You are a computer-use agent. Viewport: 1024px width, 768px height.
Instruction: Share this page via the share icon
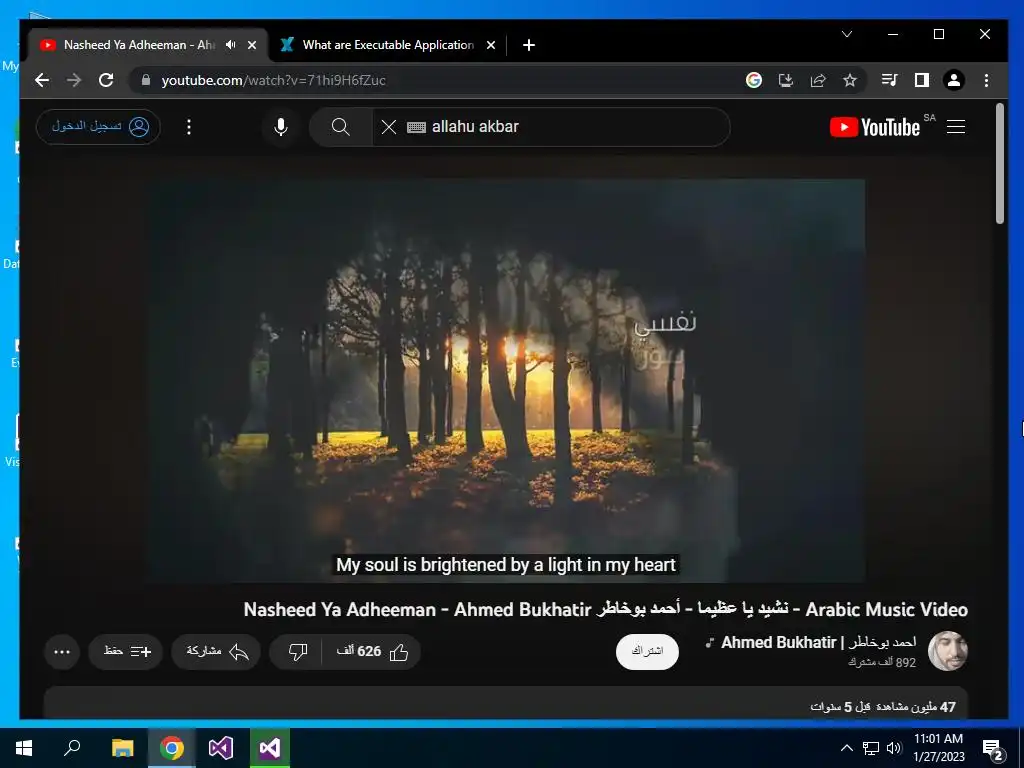(x=818, y=80)
